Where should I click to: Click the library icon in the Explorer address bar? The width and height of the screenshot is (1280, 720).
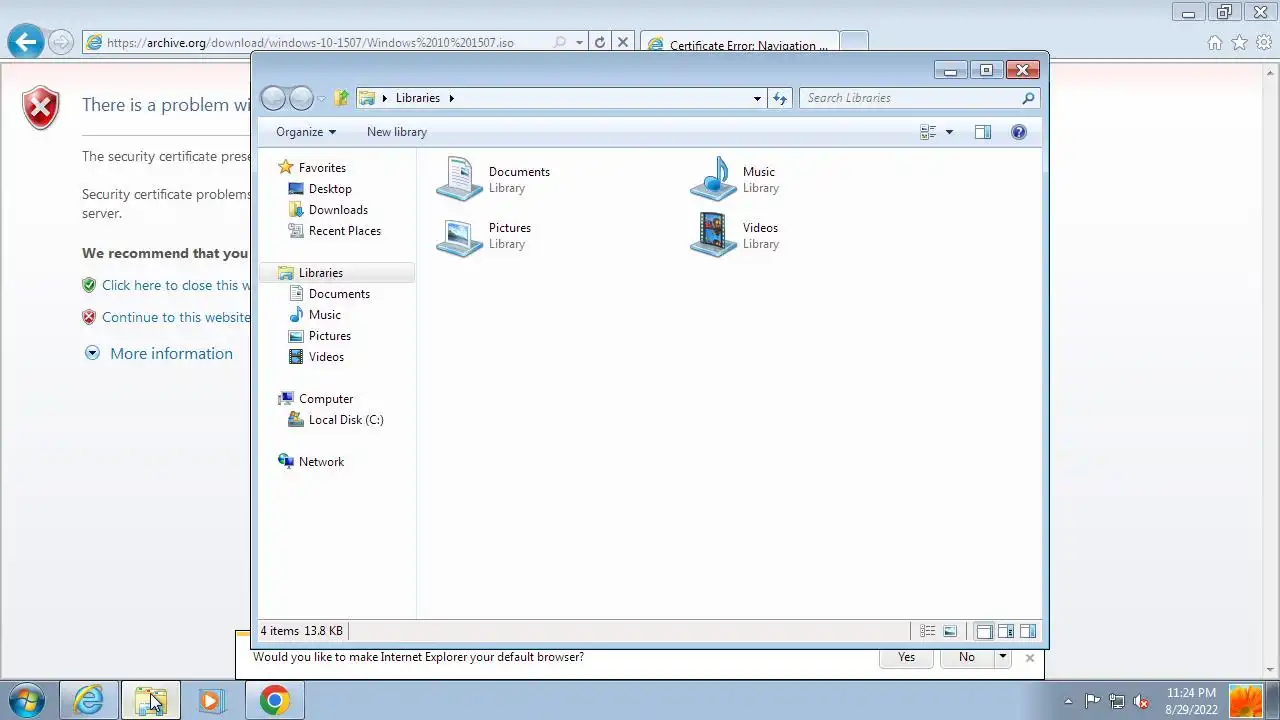367,98
